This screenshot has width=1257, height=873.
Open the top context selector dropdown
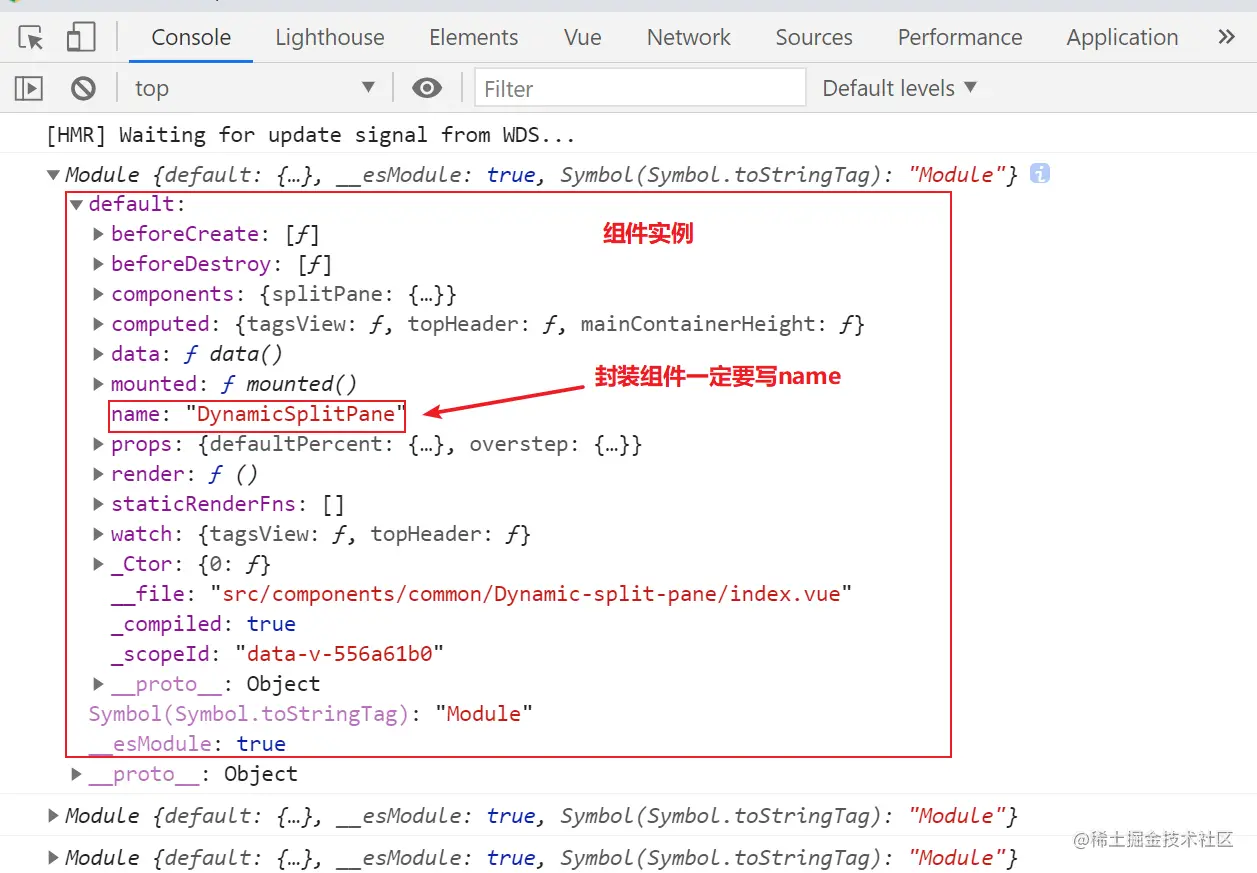[255, 88]
